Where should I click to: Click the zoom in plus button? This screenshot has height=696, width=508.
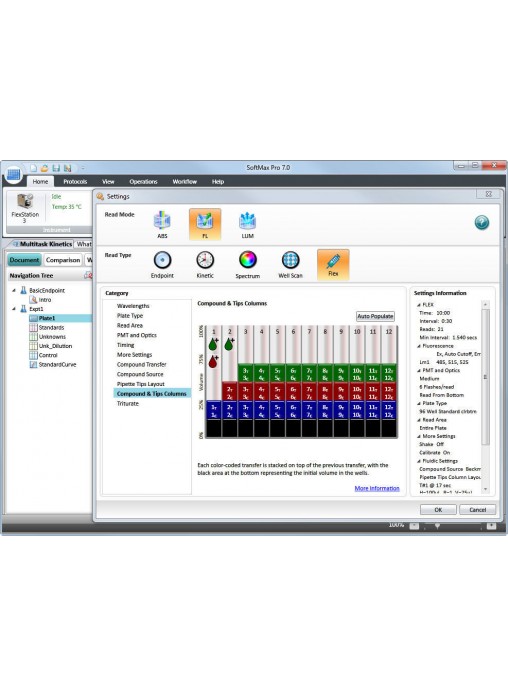point(491,526)
